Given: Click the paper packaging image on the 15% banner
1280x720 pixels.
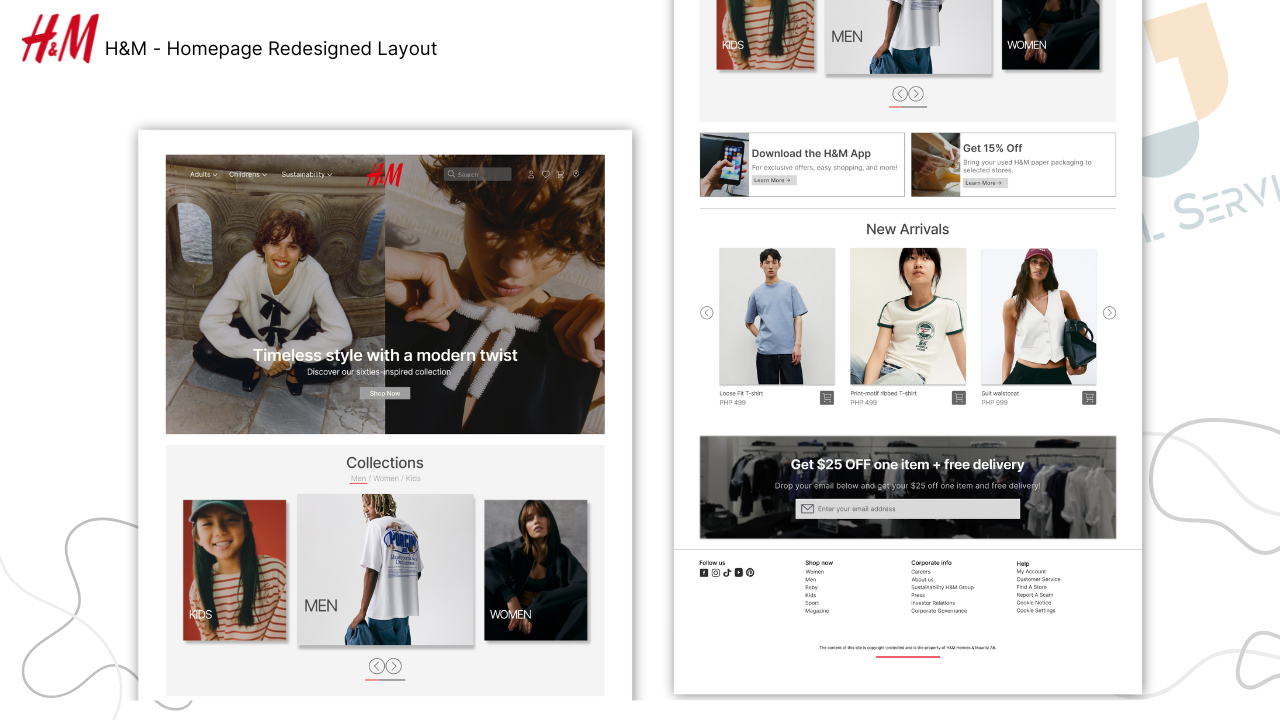Looking at the screenshot, I should point(936,165).
